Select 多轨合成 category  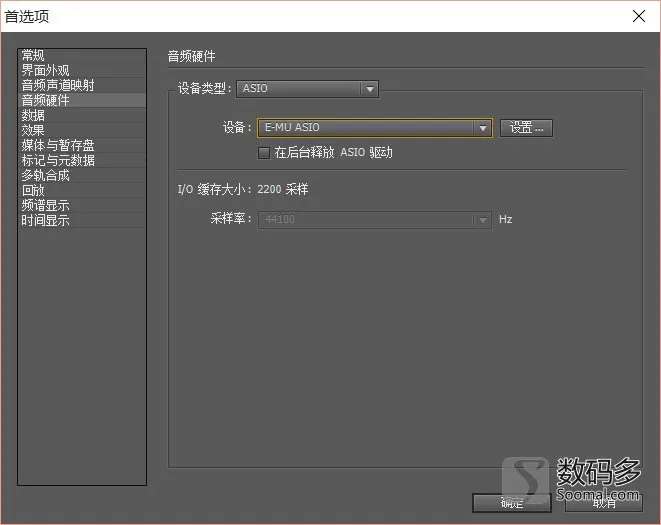coord(82,175)
